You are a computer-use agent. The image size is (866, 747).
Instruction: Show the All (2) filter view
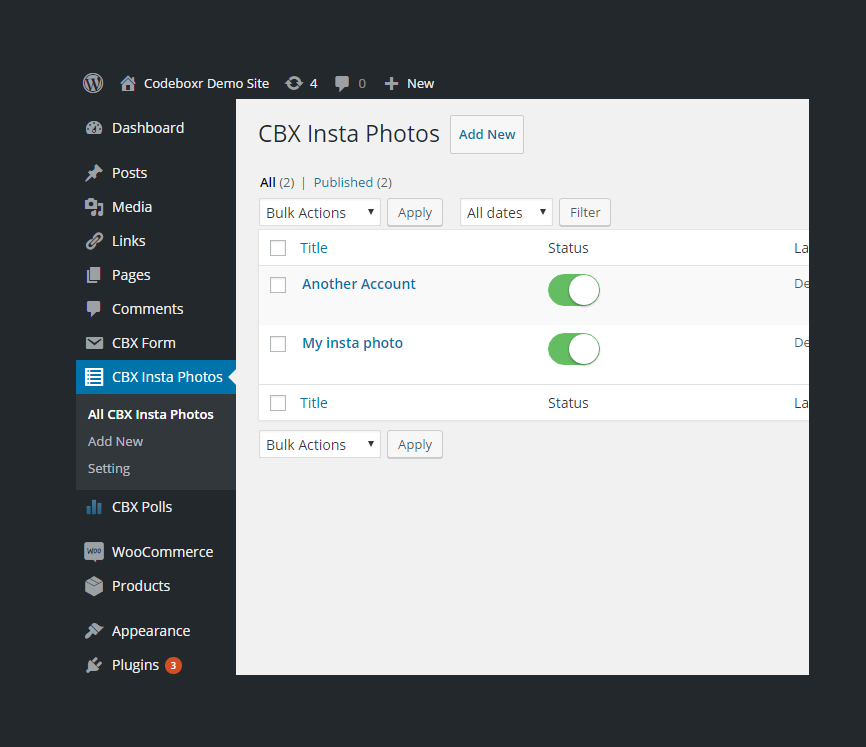(x=277, y=183)
